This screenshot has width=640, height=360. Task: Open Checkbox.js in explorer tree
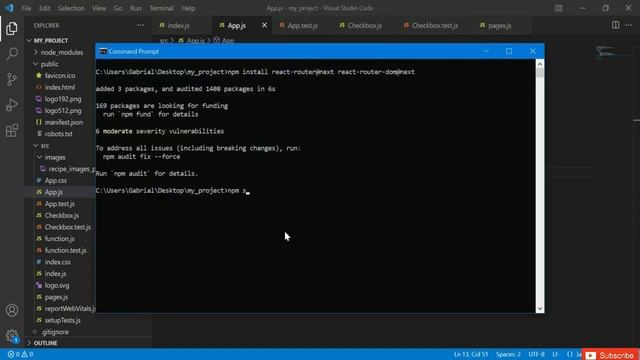pyautogui.click(x=62, y=216)
